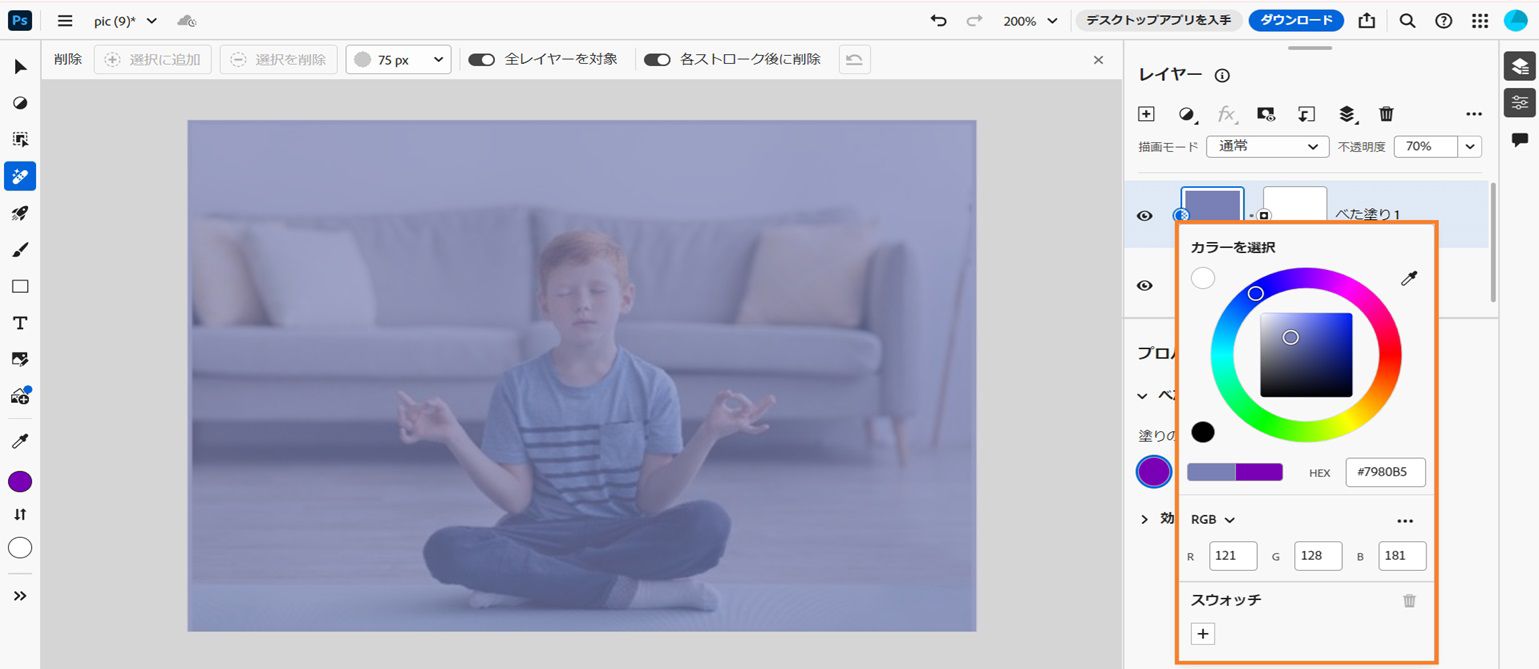Select the Move tool in the toolbar
Image resolution: width=1539 pixels, height=669 pixels.
coord(20,66)
